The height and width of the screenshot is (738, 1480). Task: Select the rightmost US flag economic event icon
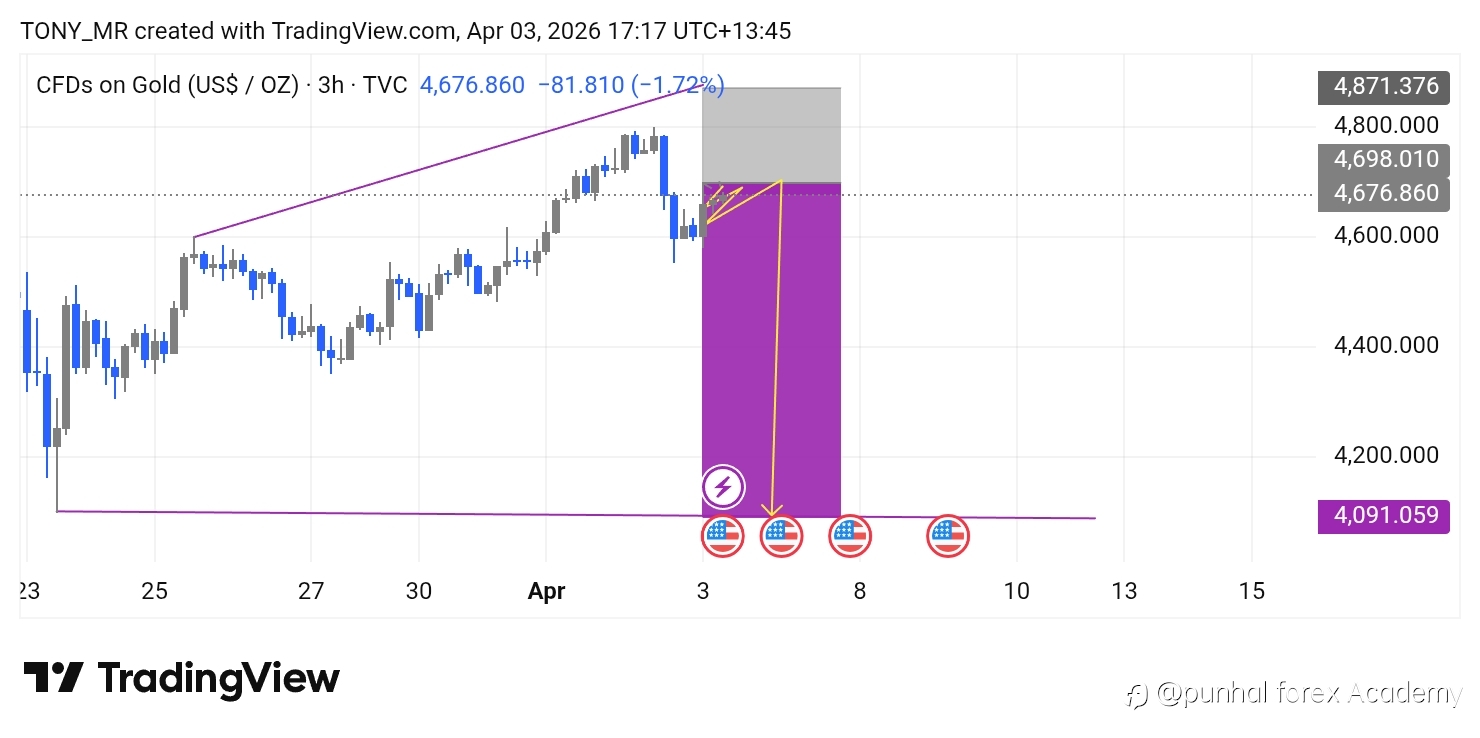pyautogui.click(x=947, y=536)
